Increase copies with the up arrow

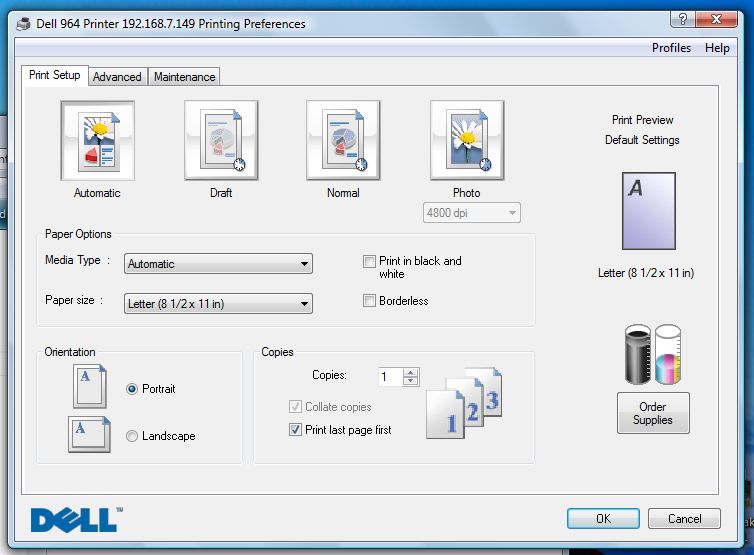click(x=410, y=373)
